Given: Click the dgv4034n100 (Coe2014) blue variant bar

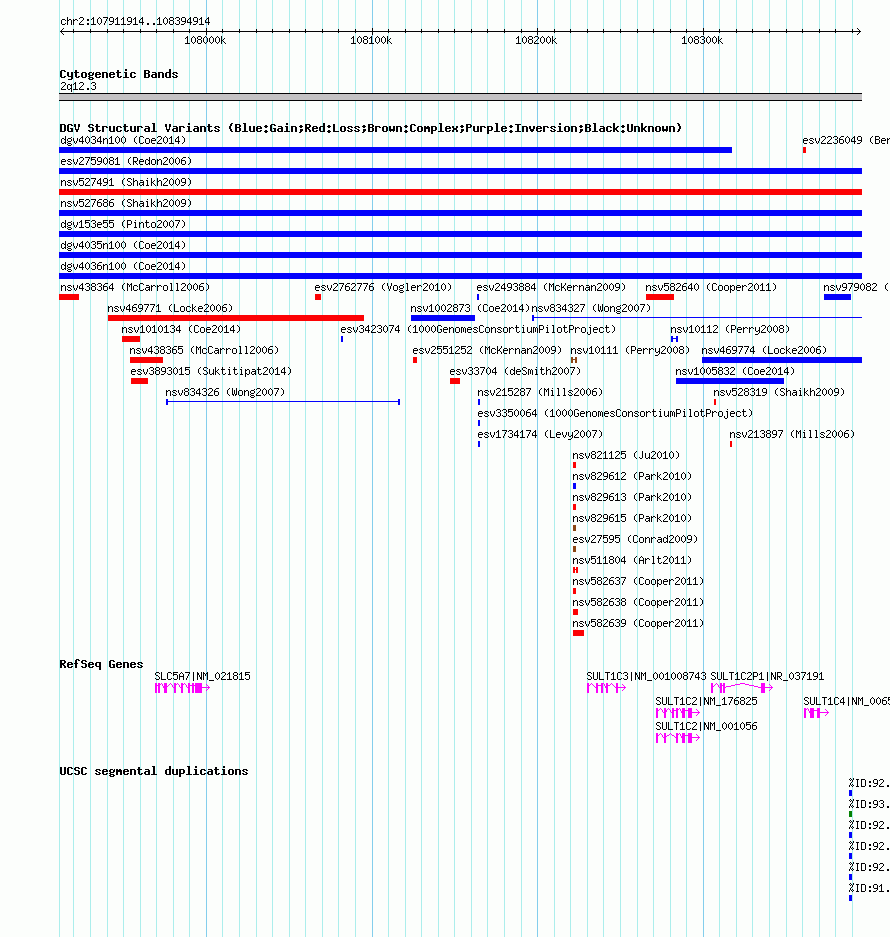Looking at the screenshot, I should [396, 150].
